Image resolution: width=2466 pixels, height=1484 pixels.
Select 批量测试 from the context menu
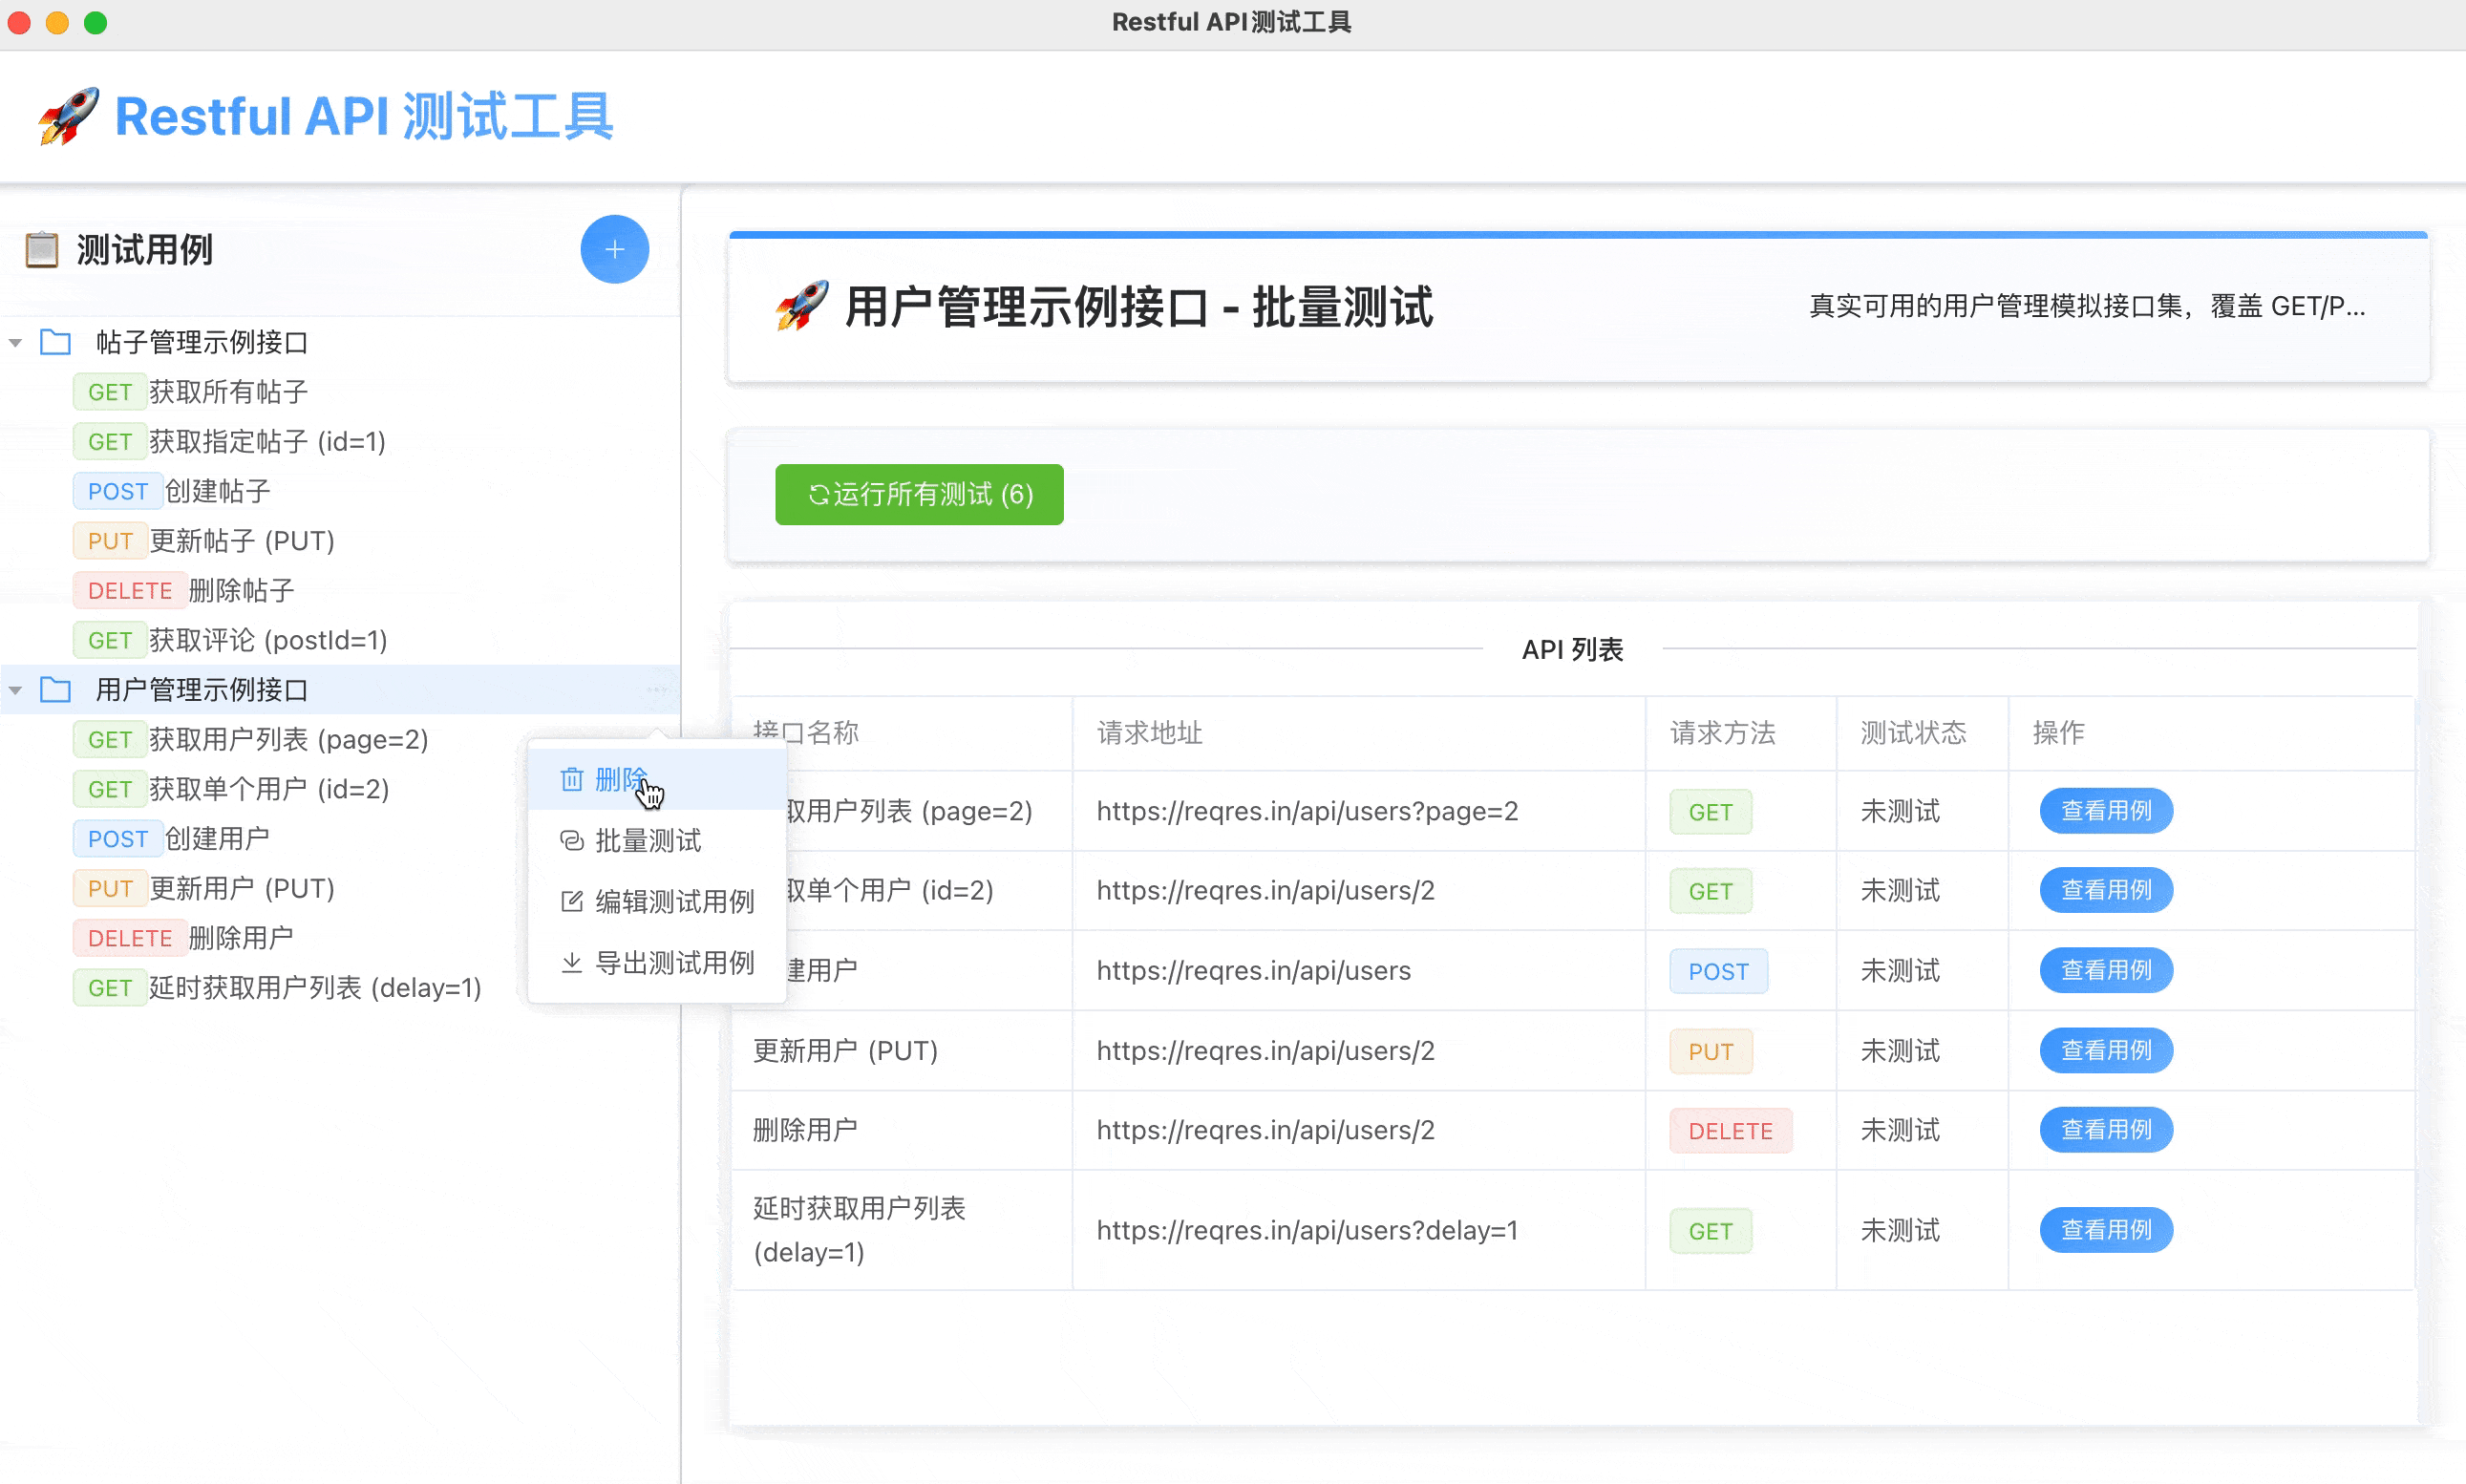click(x=648, y=841)
